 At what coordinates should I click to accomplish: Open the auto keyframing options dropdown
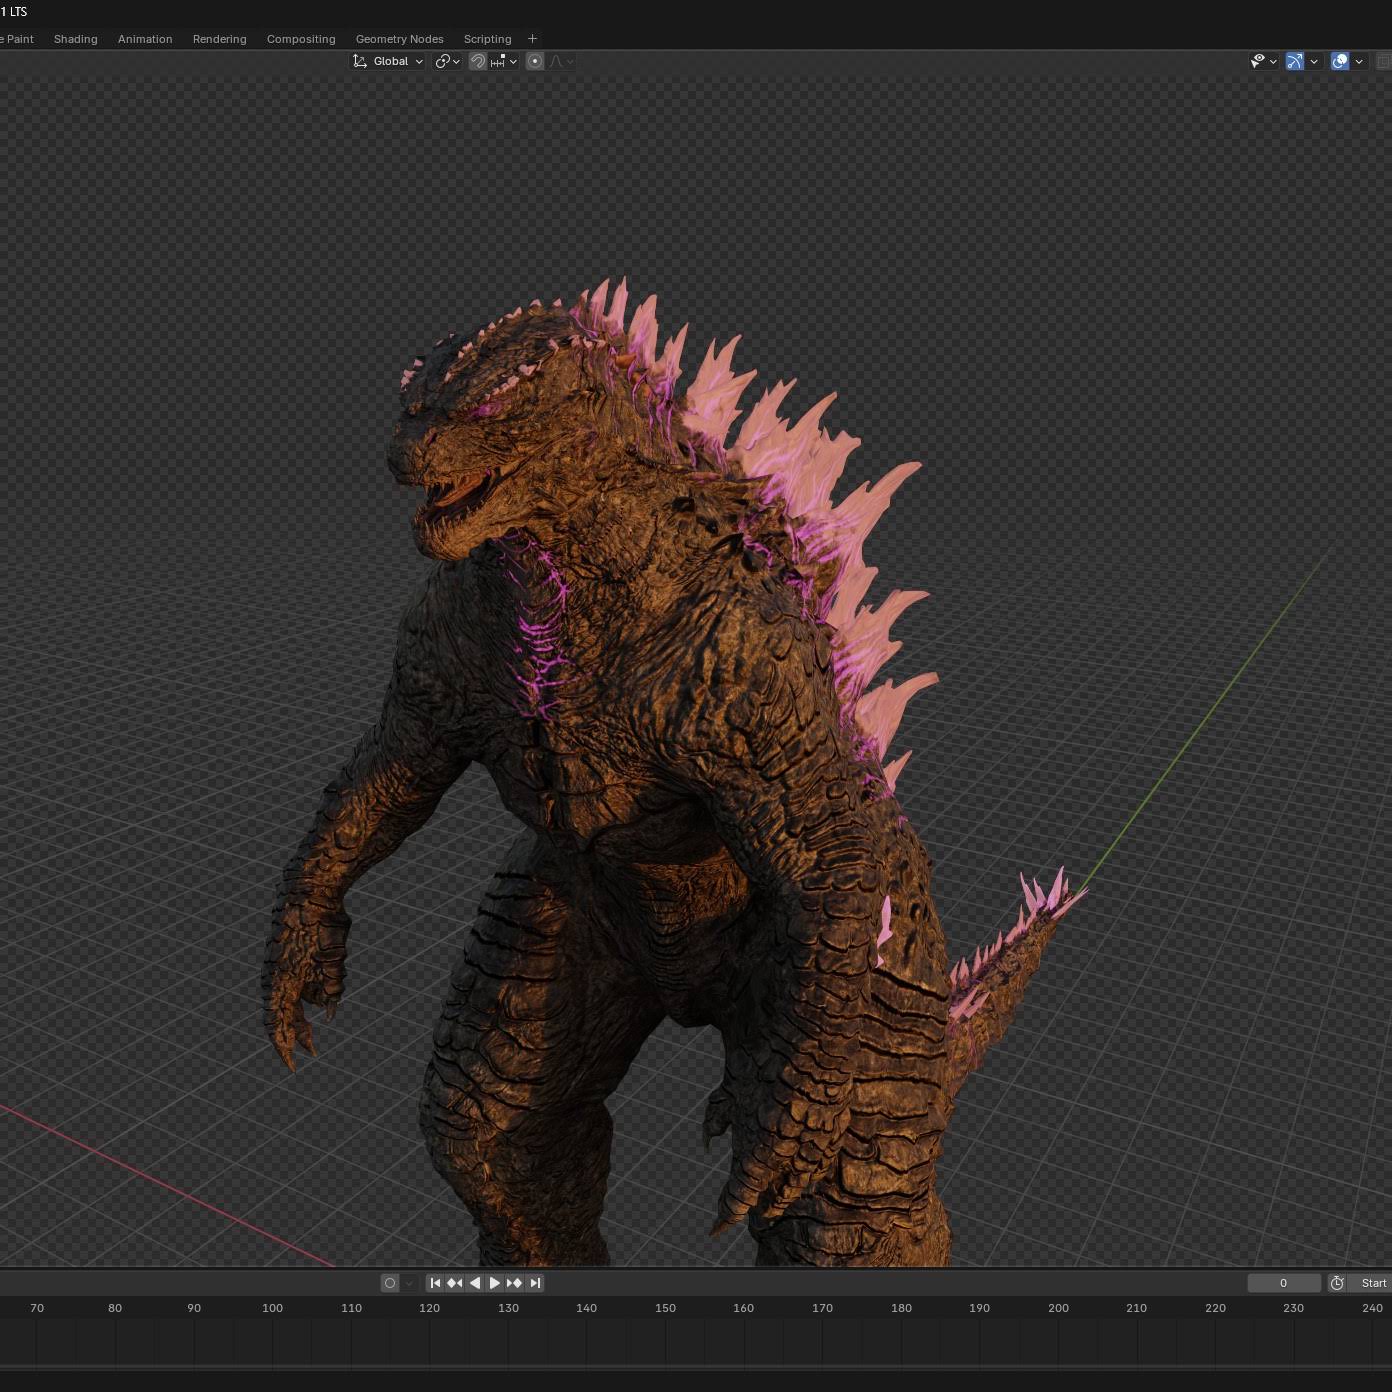click(409, 1283)
